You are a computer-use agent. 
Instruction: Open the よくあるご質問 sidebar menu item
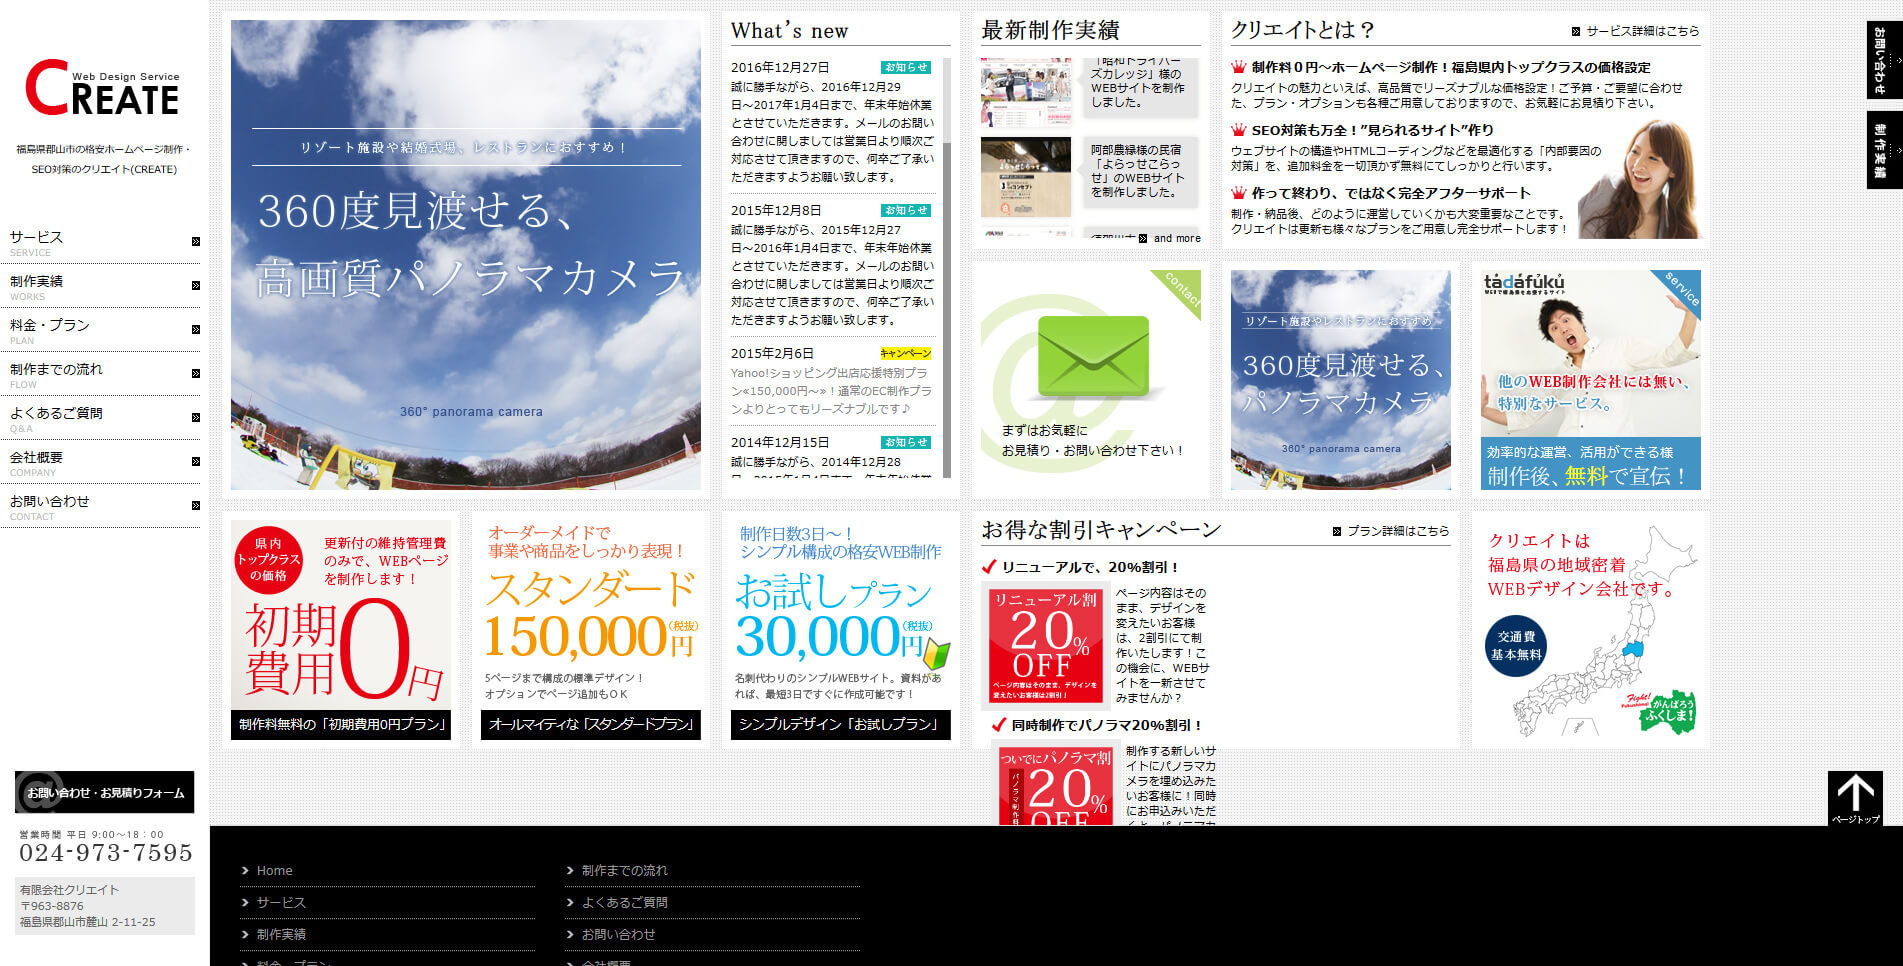tap(100, 418)
